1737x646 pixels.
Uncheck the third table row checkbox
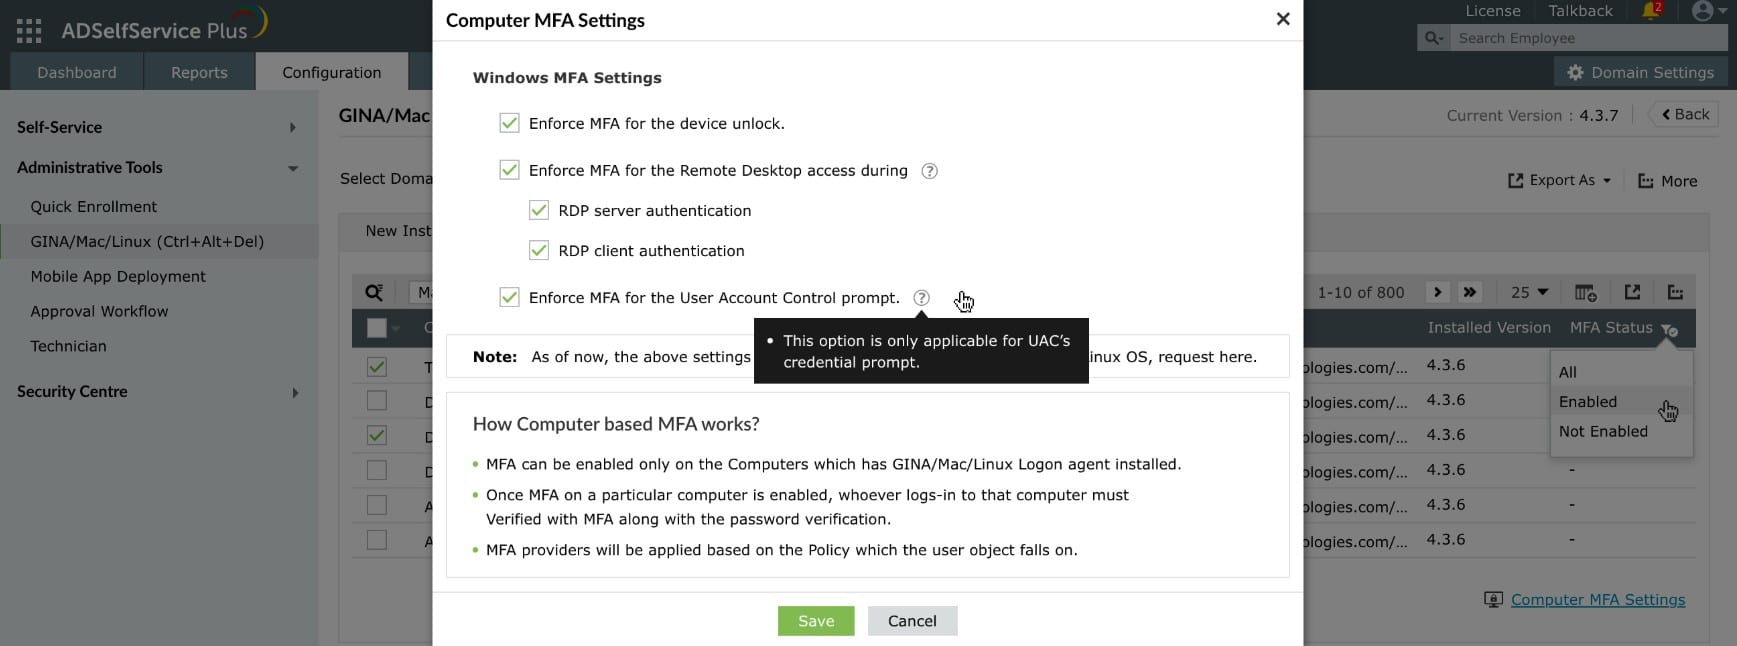point(377,436)
